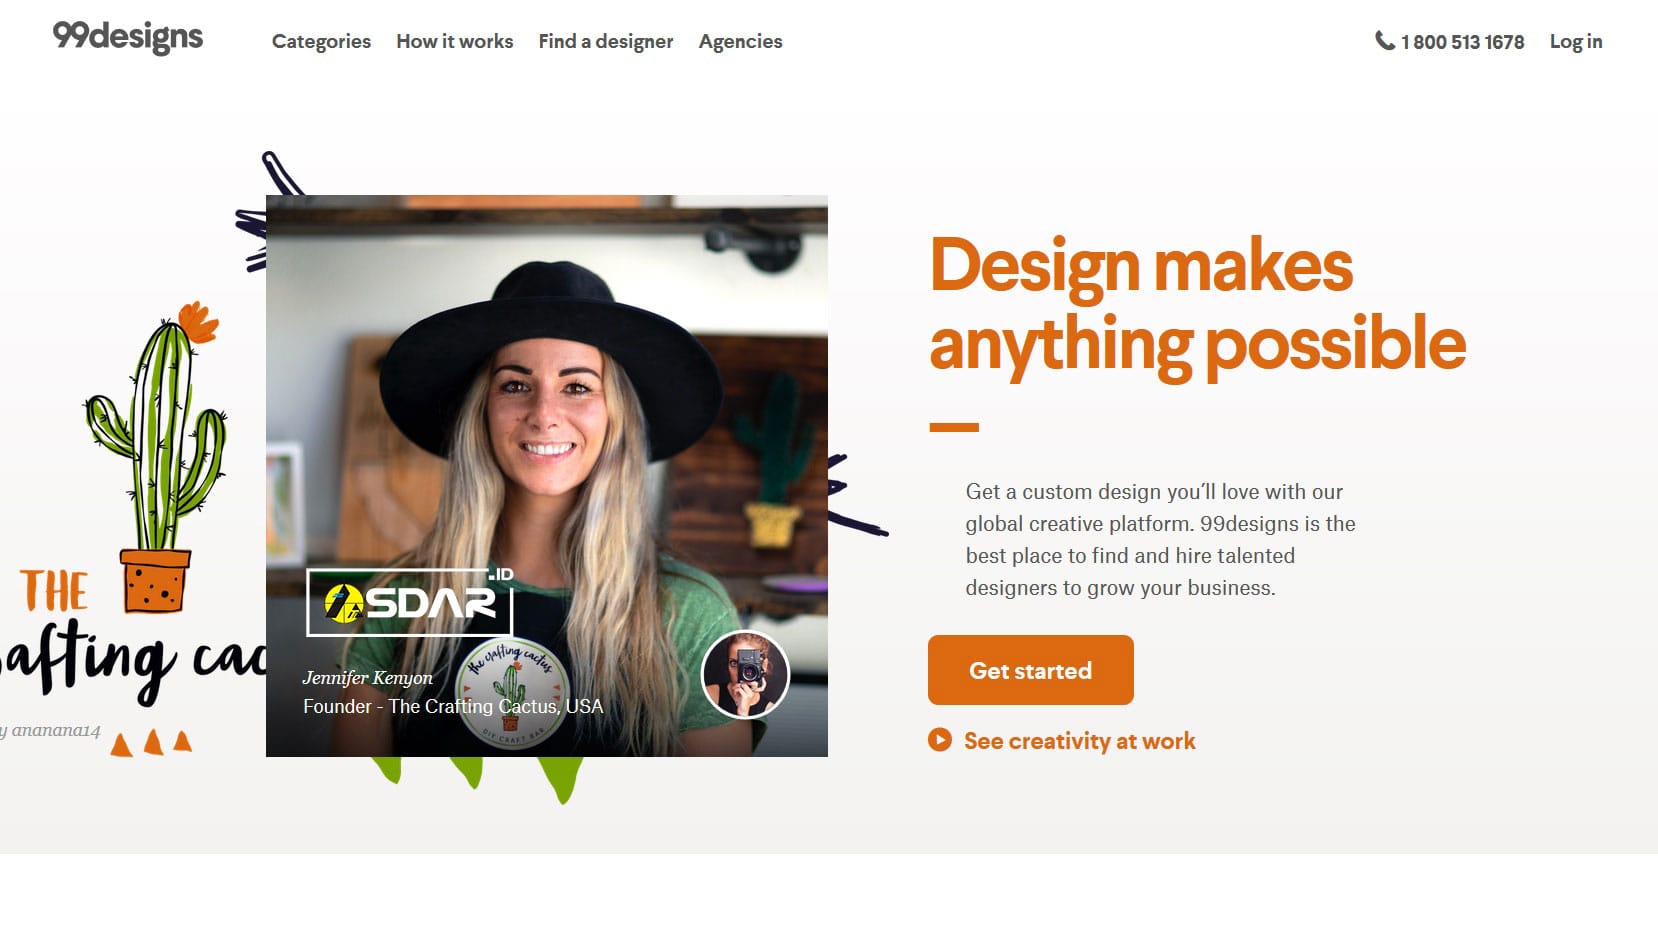Click the Log in link
The image size is (1658, 936).
1576,41
